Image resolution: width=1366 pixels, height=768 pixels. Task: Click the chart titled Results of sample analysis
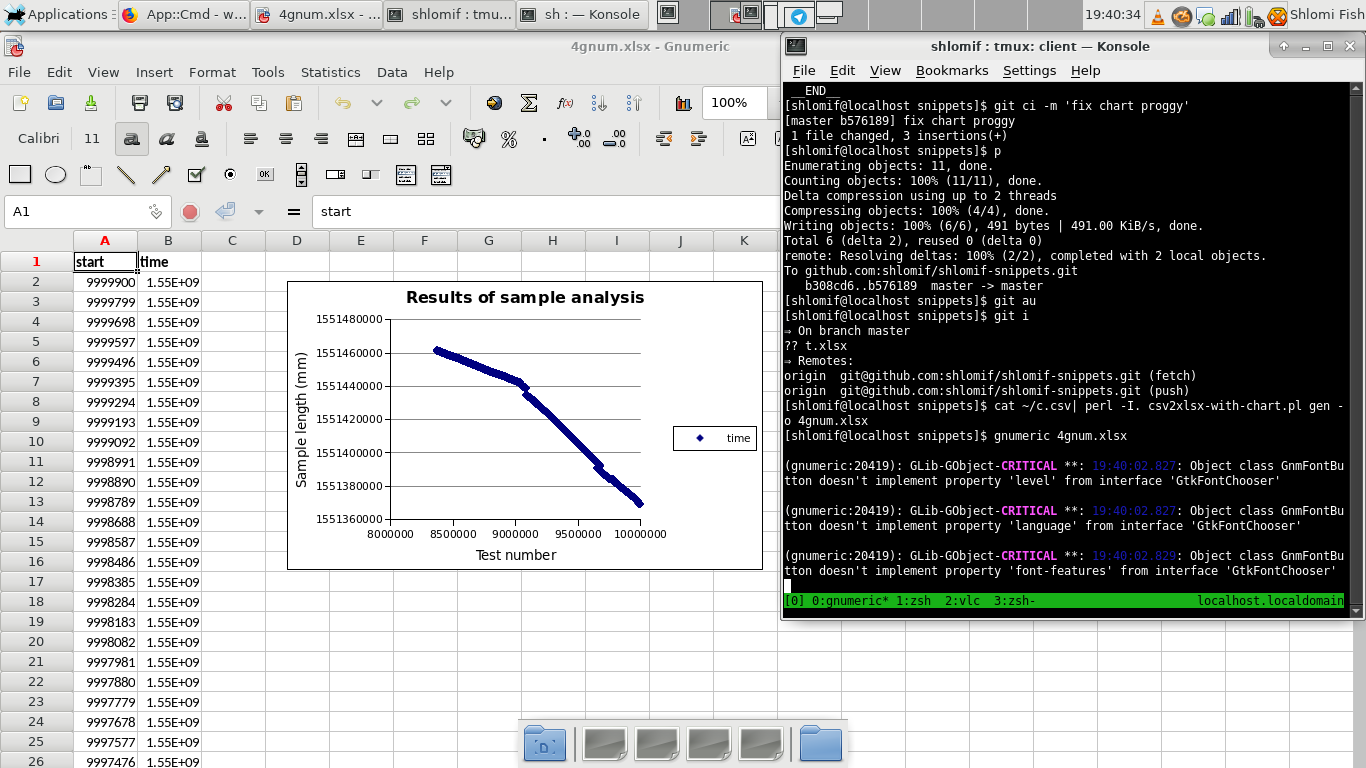point(525,426)
